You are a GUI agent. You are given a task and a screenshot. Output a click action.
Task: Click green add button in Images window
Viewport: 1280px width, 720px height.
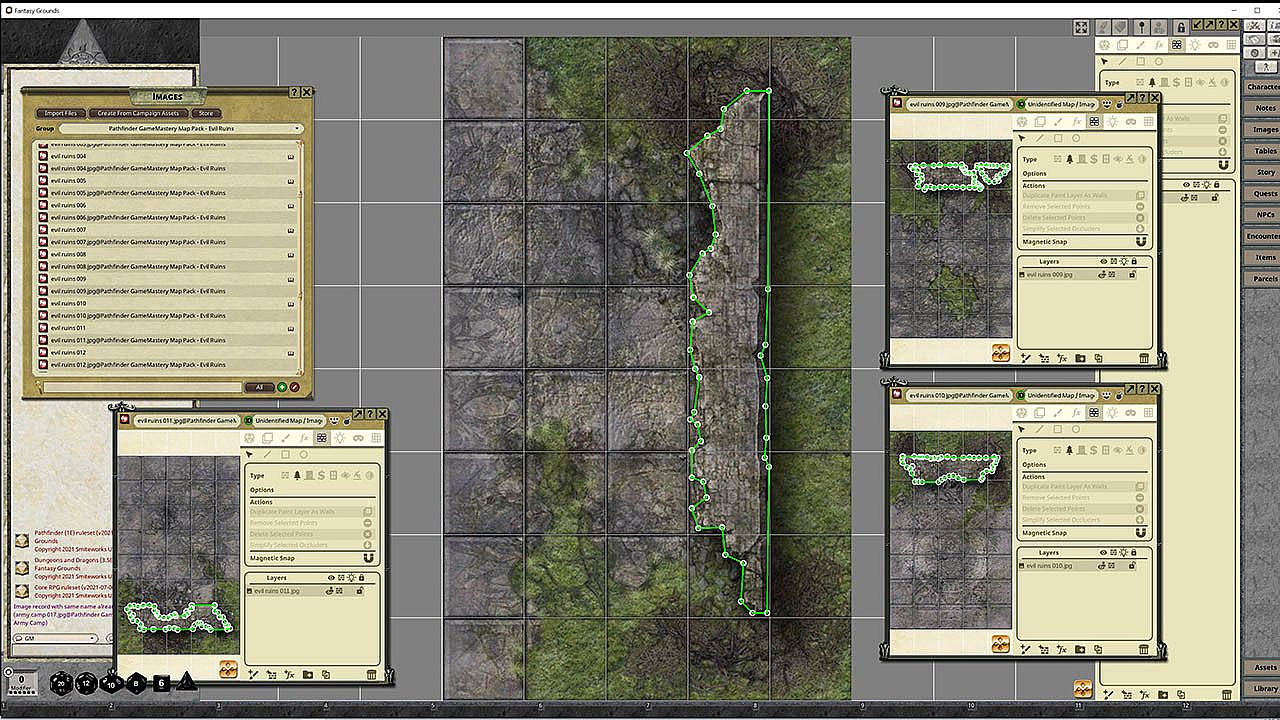click(282, 387)
